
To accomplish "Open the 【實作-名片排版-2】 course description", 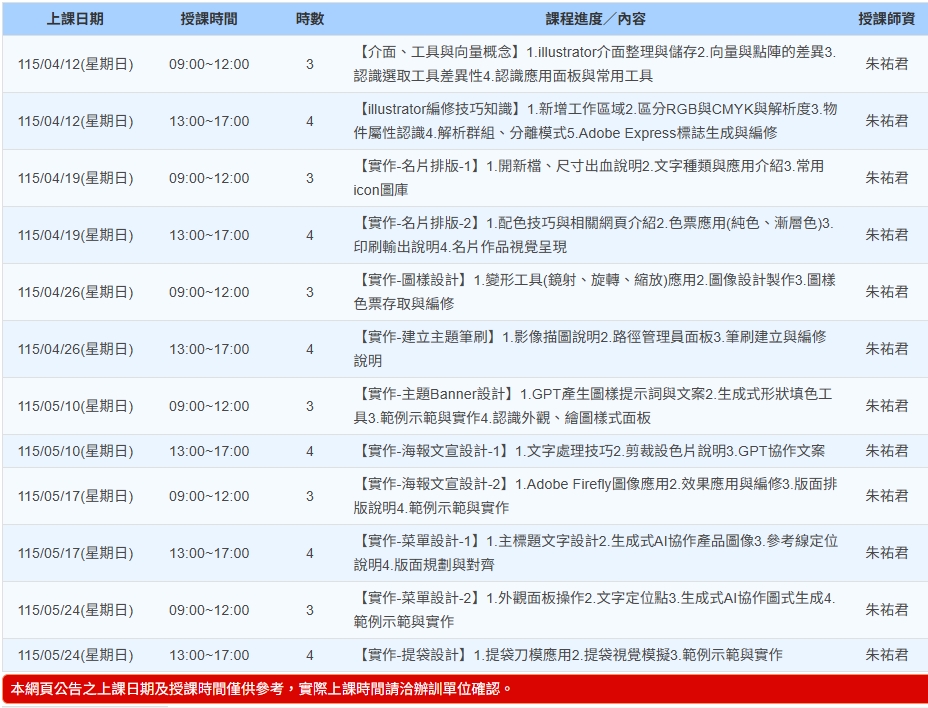I will 595,235.
